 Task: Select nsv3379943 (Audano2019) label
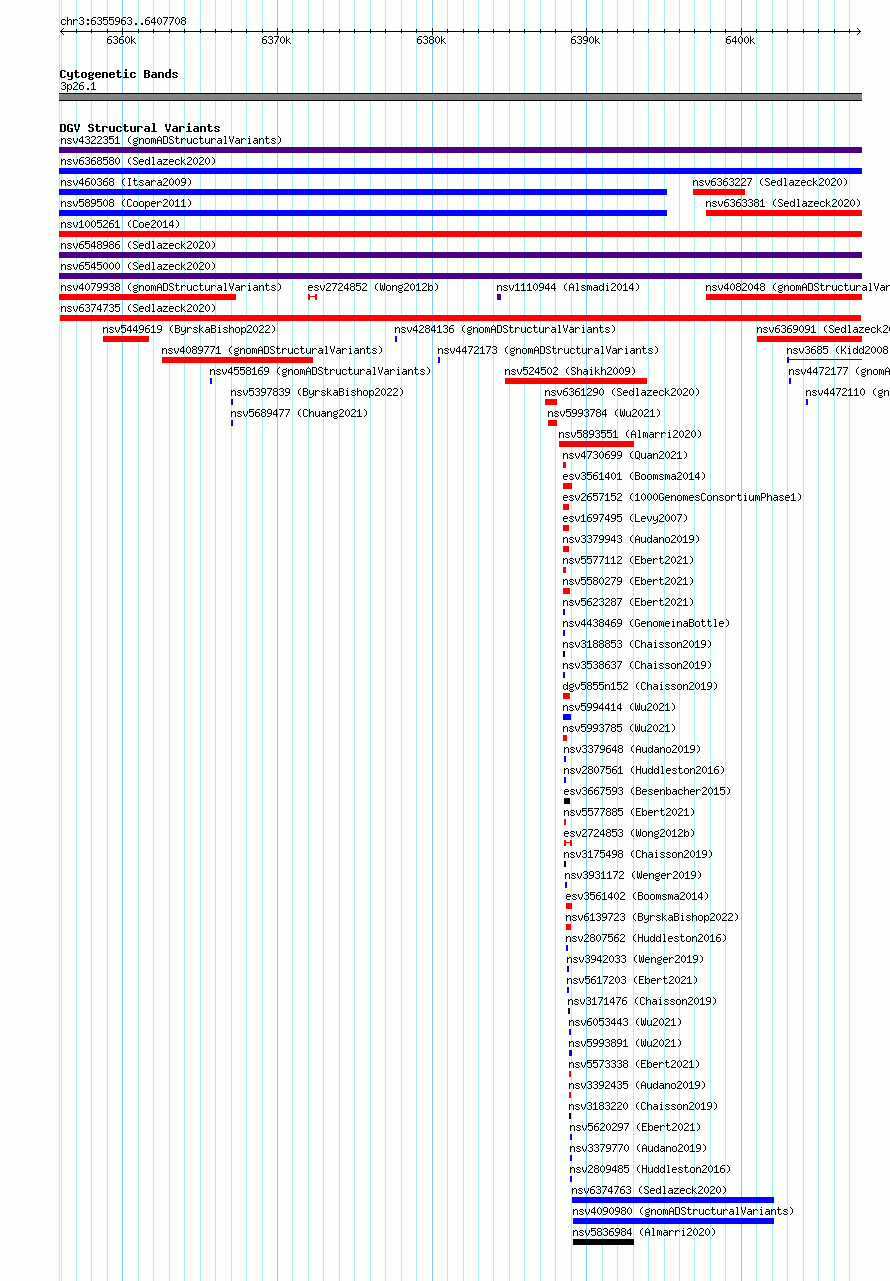click(631, 539)
